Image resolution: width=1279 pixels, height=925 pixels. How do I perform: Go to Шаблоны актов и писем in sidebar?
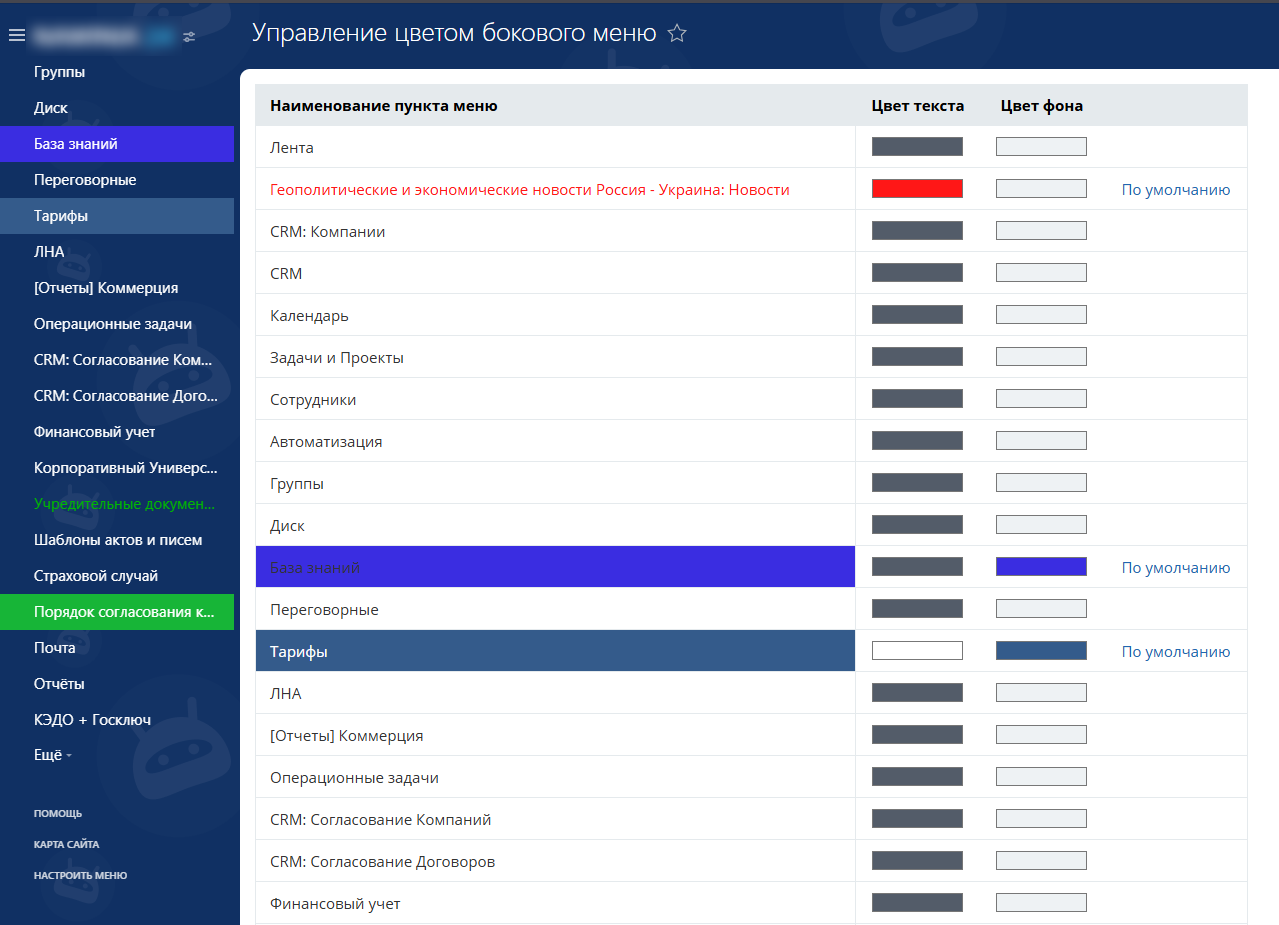click(118, 540)
